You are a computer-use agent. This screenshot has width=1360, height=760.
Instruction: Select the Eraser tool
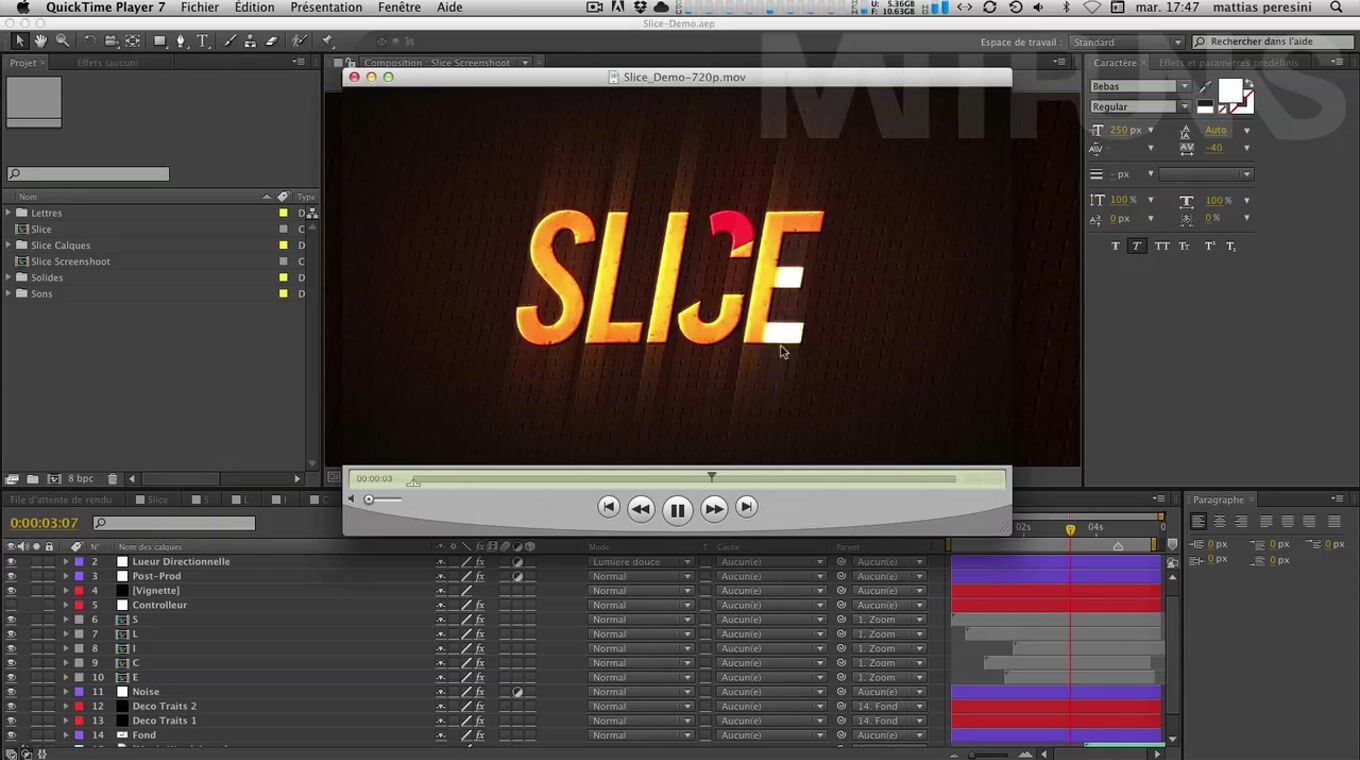pyautogui.click(x=271, y=41)
